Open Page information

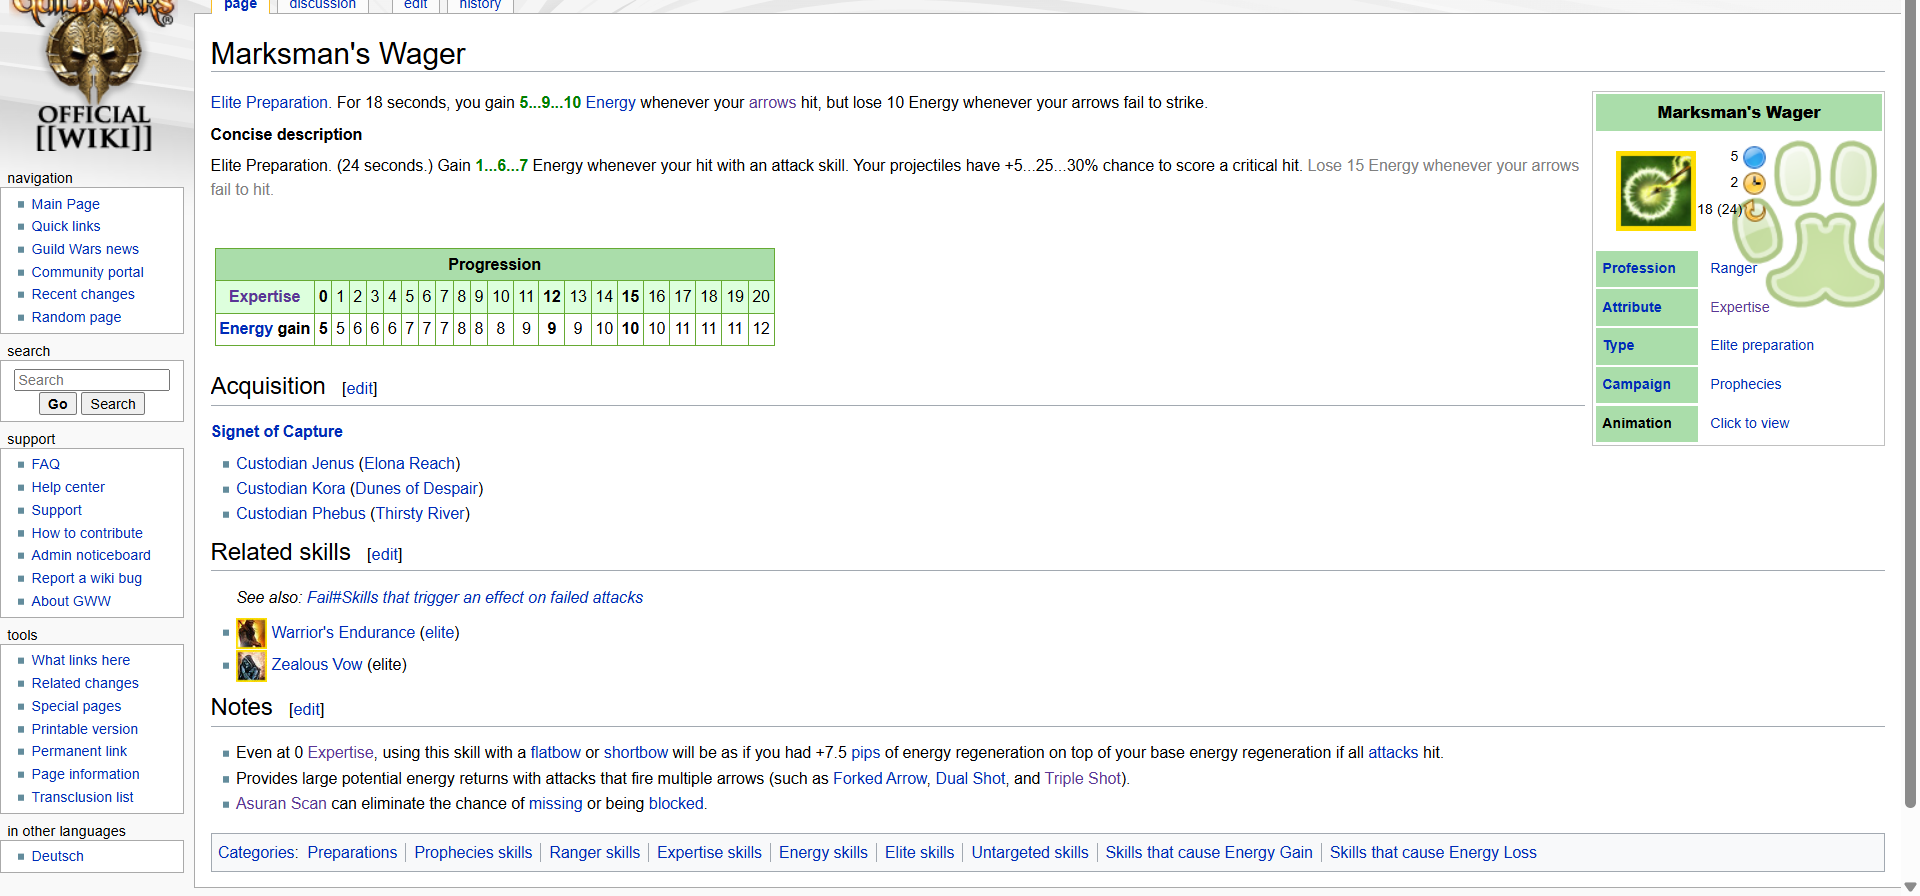[85, 774]
